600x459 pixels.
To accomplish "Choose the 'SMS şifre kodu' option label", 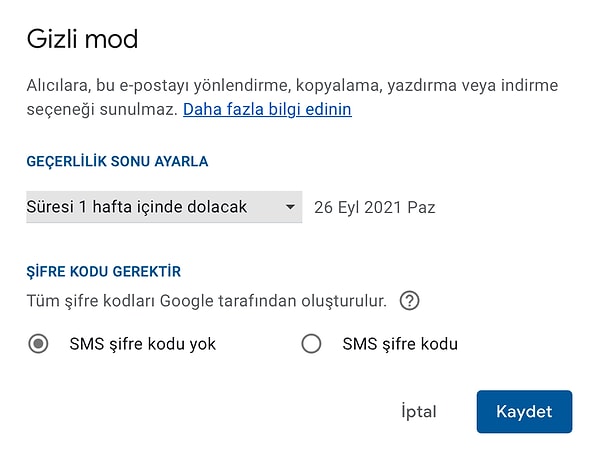I will click(400, 344).
